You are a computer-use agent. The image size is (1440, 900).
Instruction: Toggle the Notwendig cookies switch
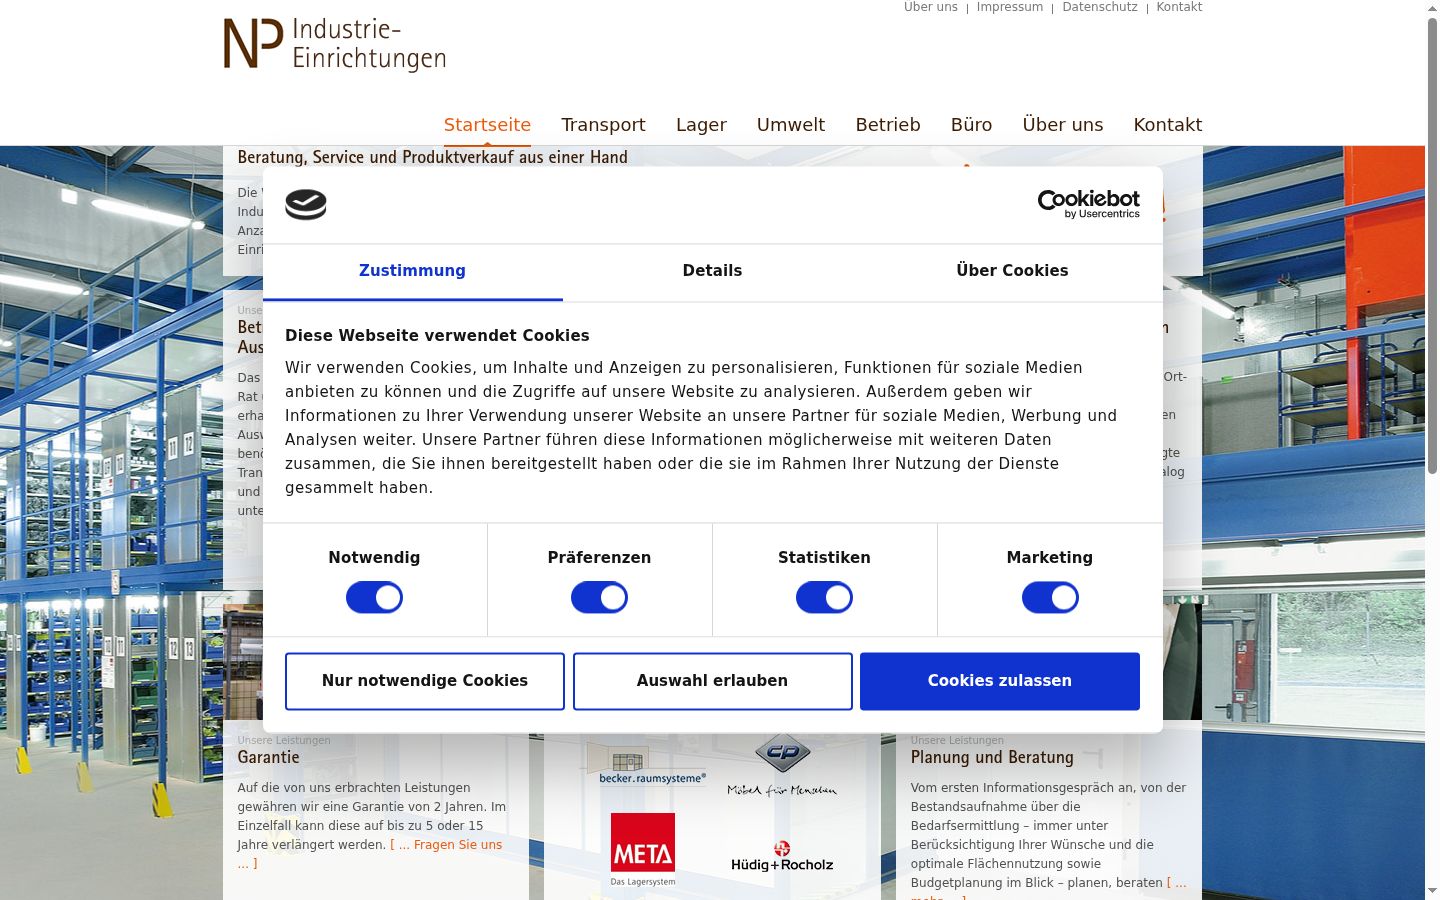tap(374, 598)
